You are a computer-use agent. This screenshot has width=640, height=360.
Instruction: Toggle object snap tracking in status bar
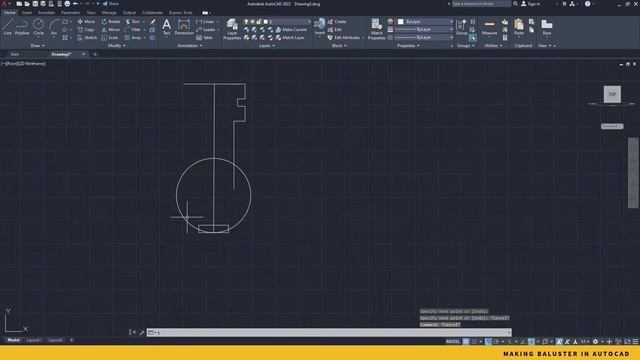[523, 342]
